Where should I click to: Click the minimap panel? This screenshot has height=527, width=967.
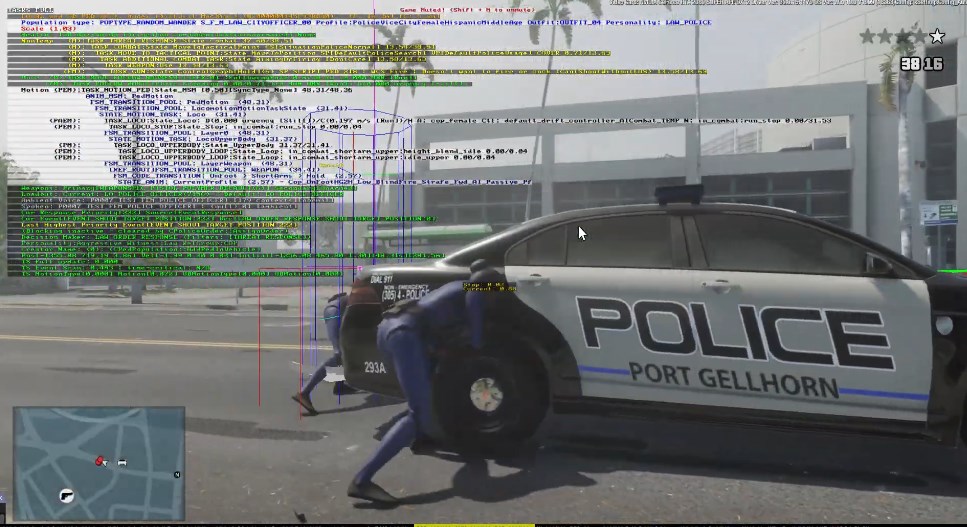[x=99, y=464]
